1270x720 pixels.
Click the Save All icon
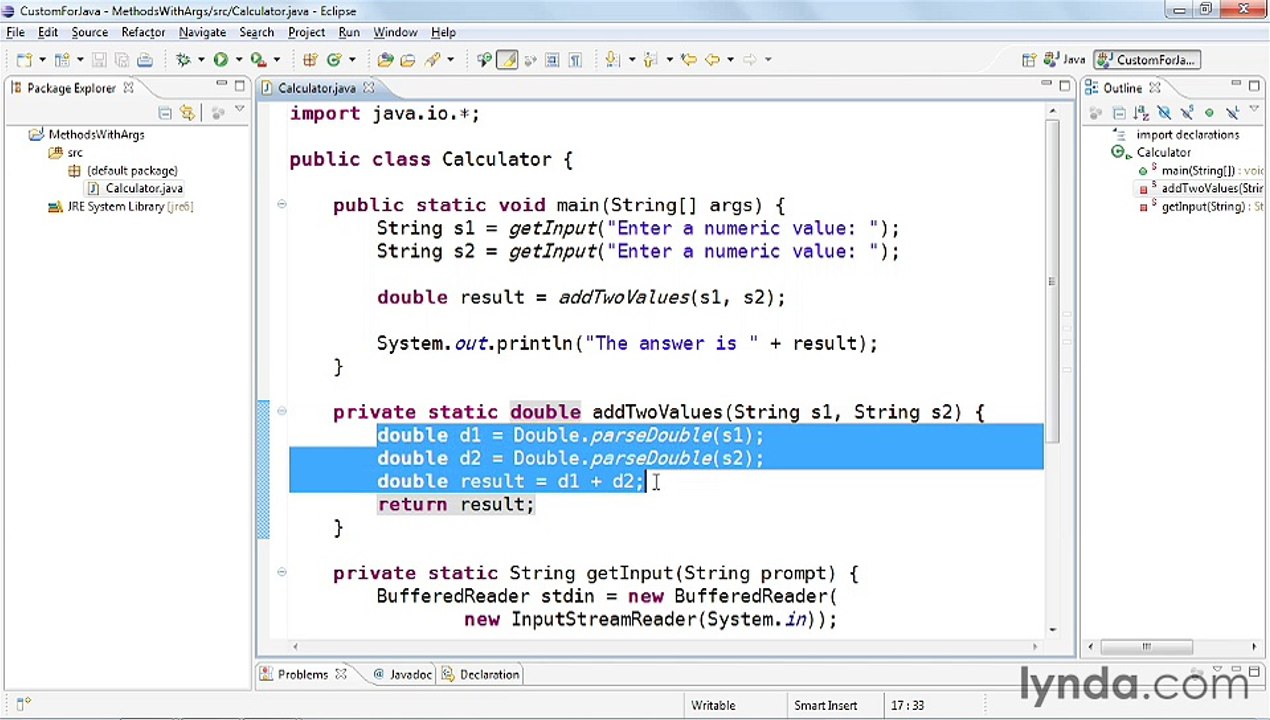point(123,60)
